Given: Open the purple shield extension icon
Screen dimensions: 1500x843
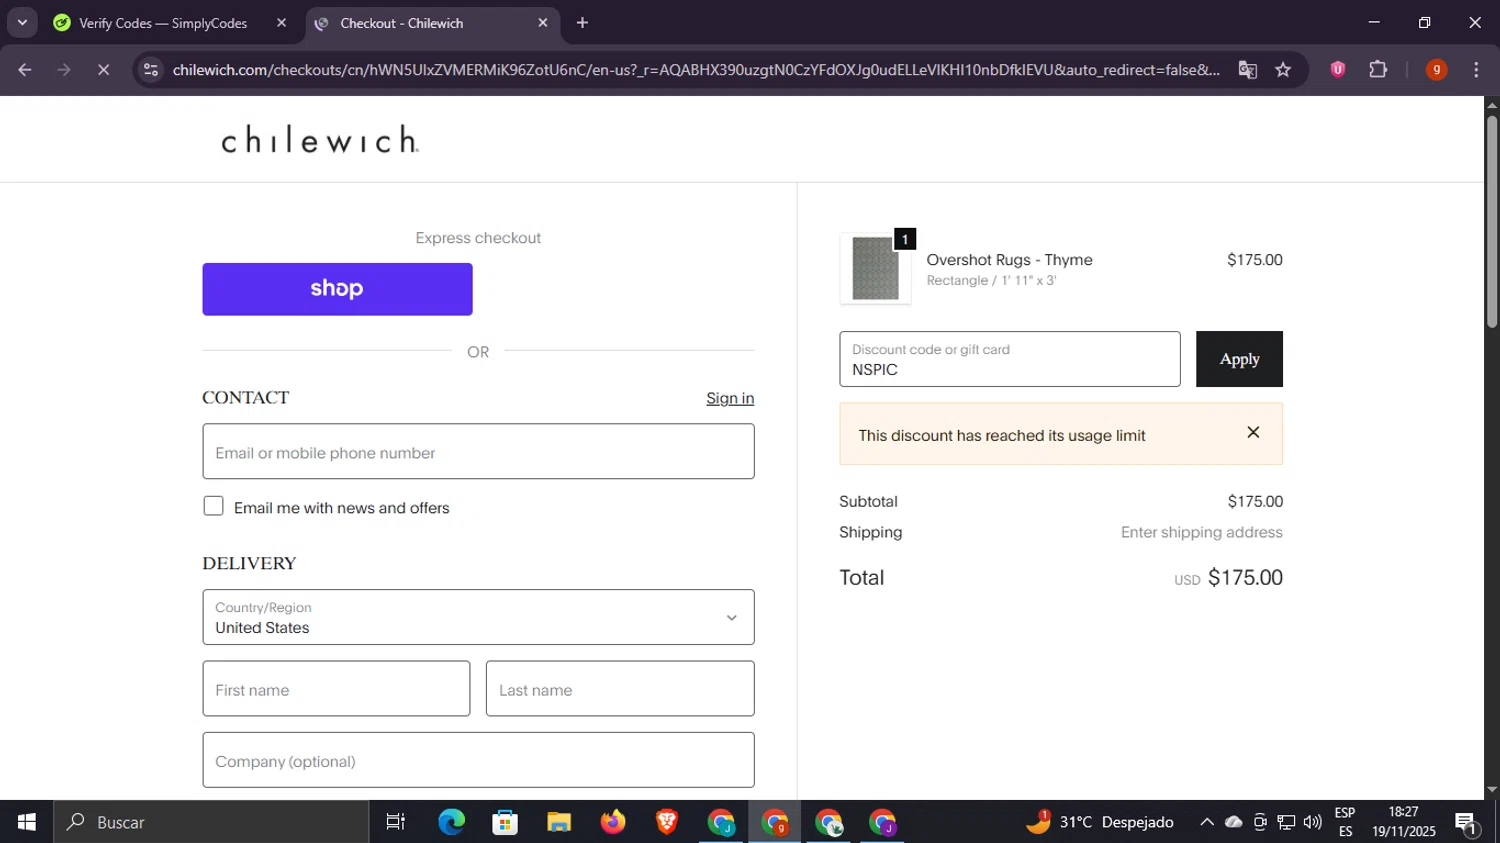Looking at the screenshot, I should (1338, 69).
